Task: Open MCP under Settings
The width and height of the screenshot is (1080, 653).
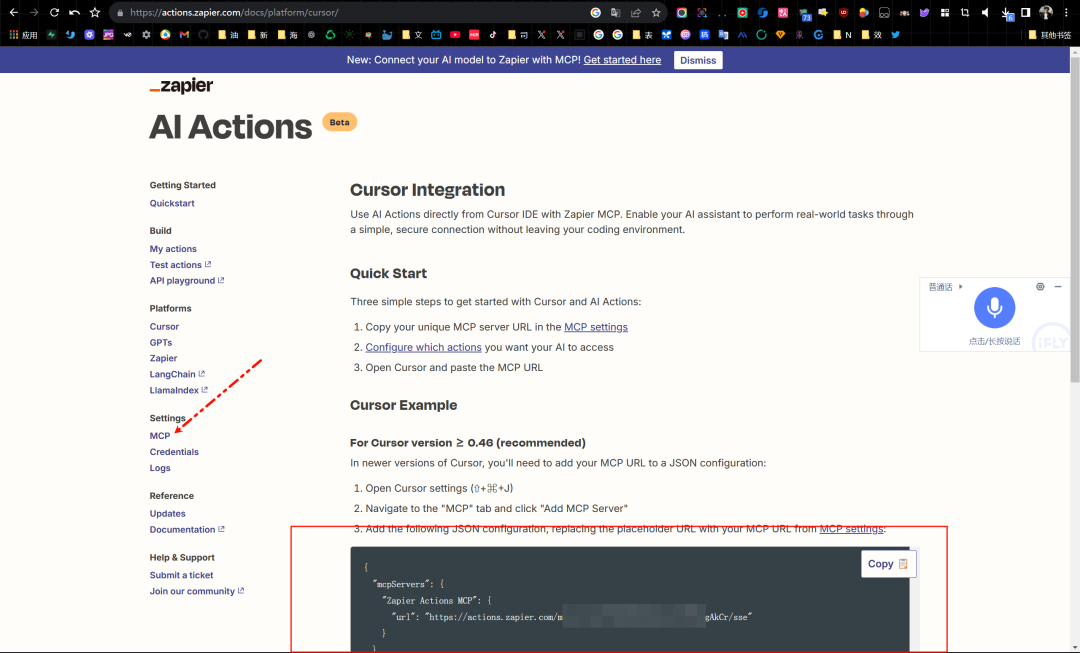Action: click(160, 436)
